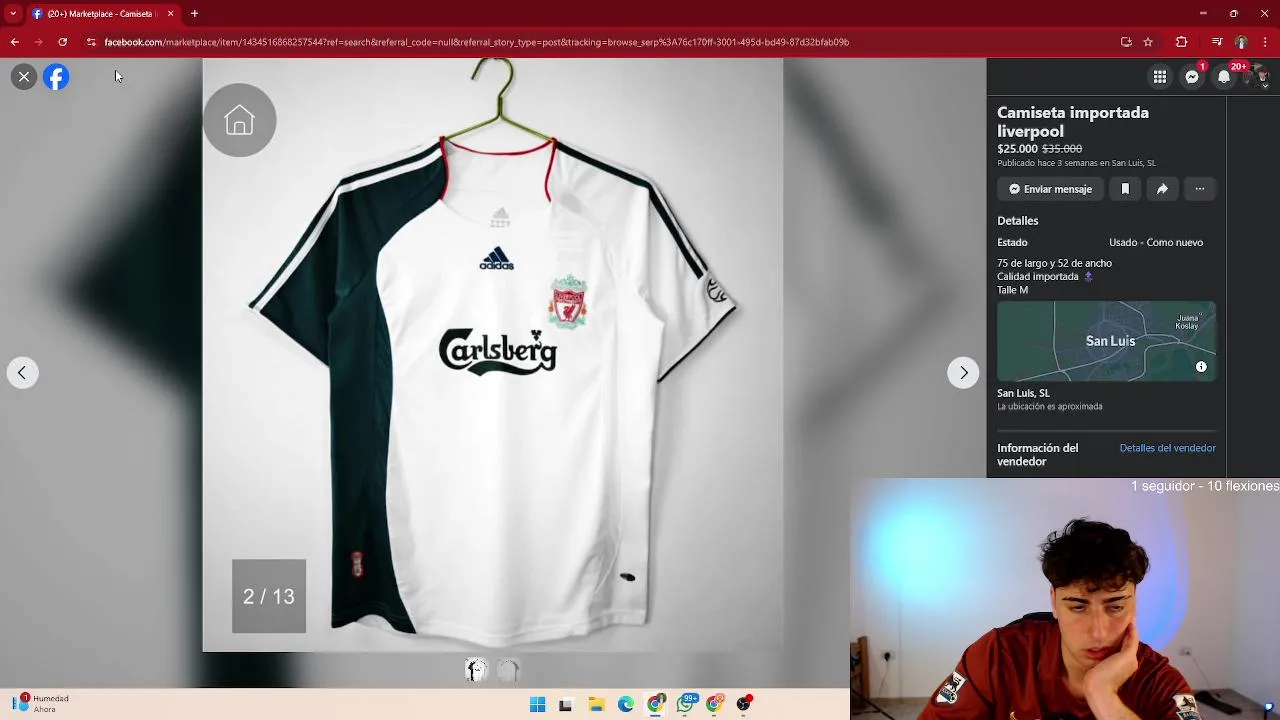The height and width of the screenshot is (720, 1280).
Task: Go back in the browser
Action: pos(14,42)
